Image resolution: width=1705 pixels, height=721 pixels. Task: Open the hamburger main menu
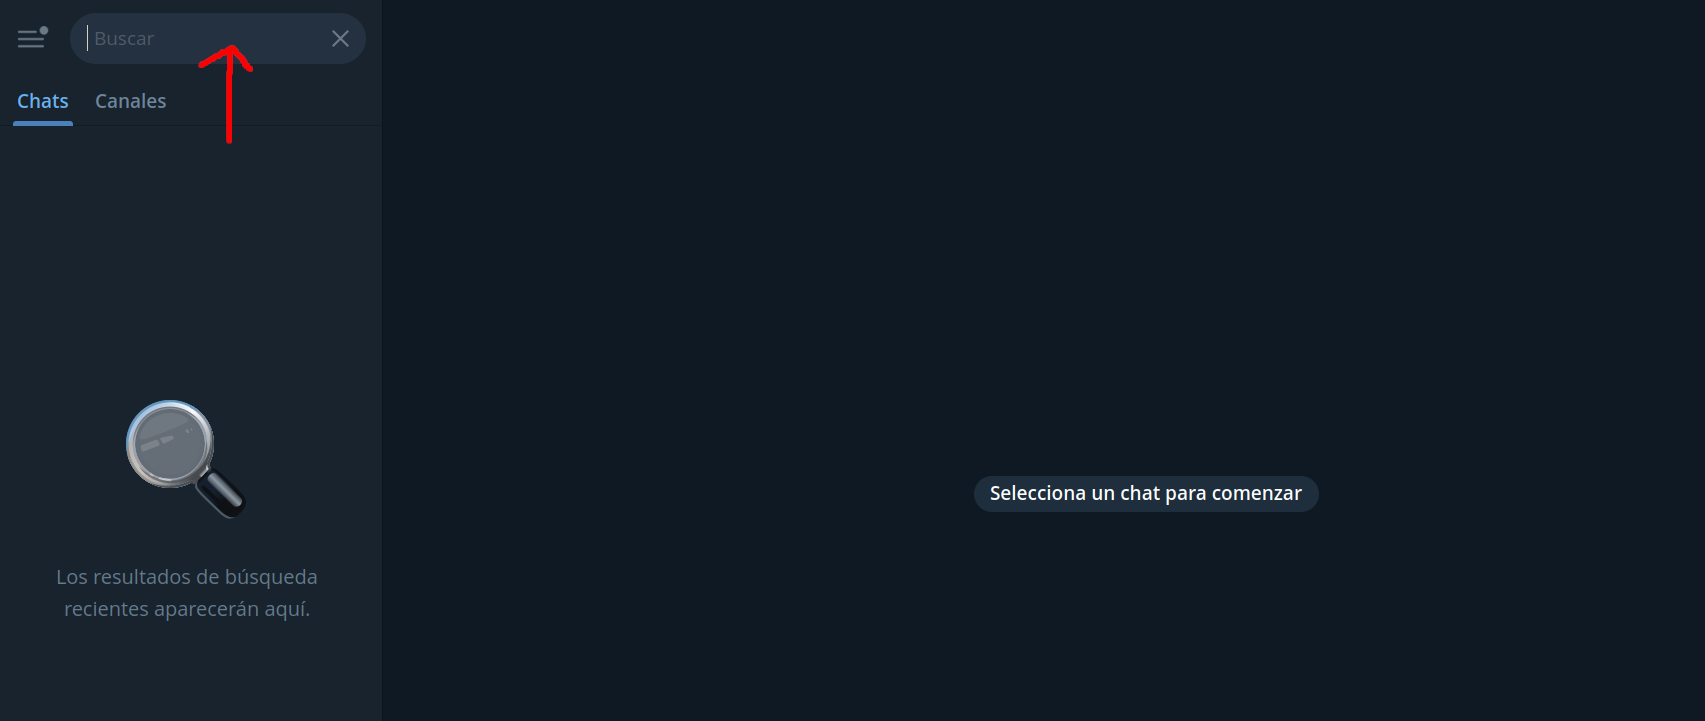click(31, 39)
